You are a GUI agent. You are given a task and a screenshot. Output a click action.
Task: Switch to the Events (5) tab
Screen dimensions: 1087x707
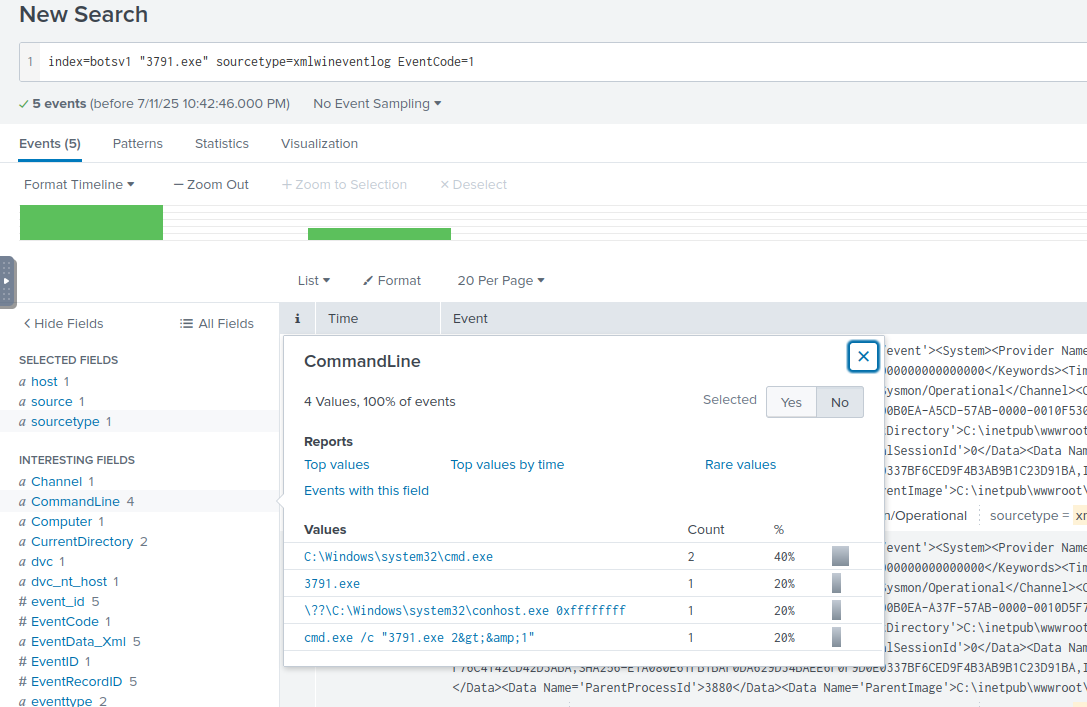50,143
